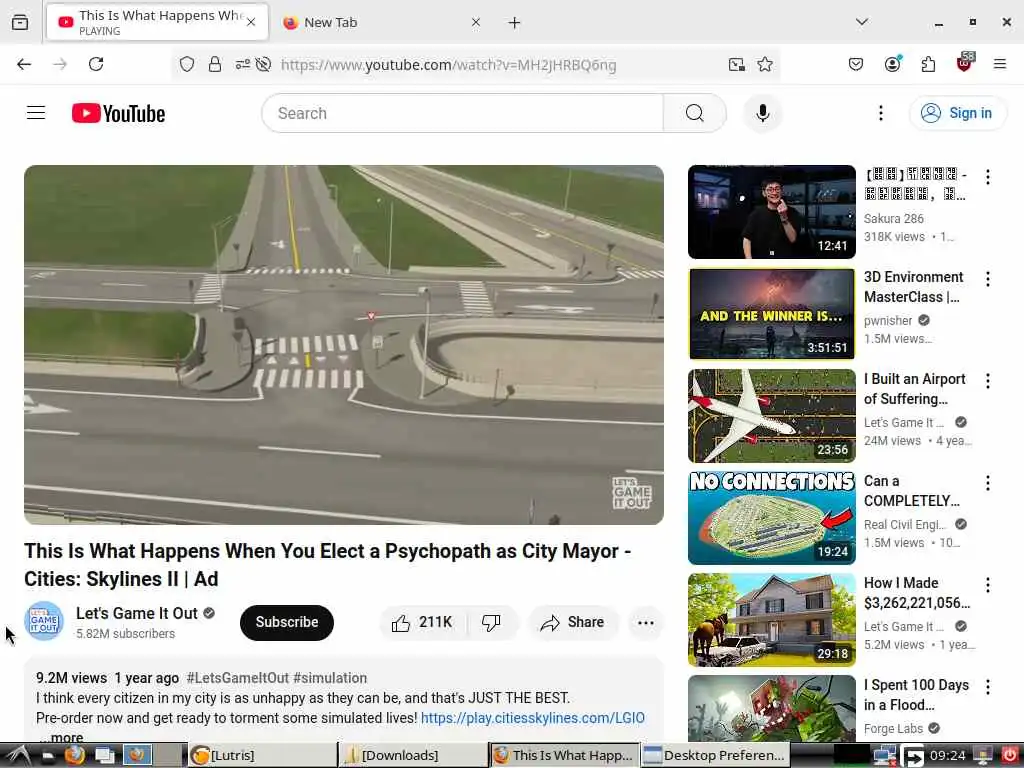
Task: Open the tracking protection shield icon
Action: (x=187, y=64)
